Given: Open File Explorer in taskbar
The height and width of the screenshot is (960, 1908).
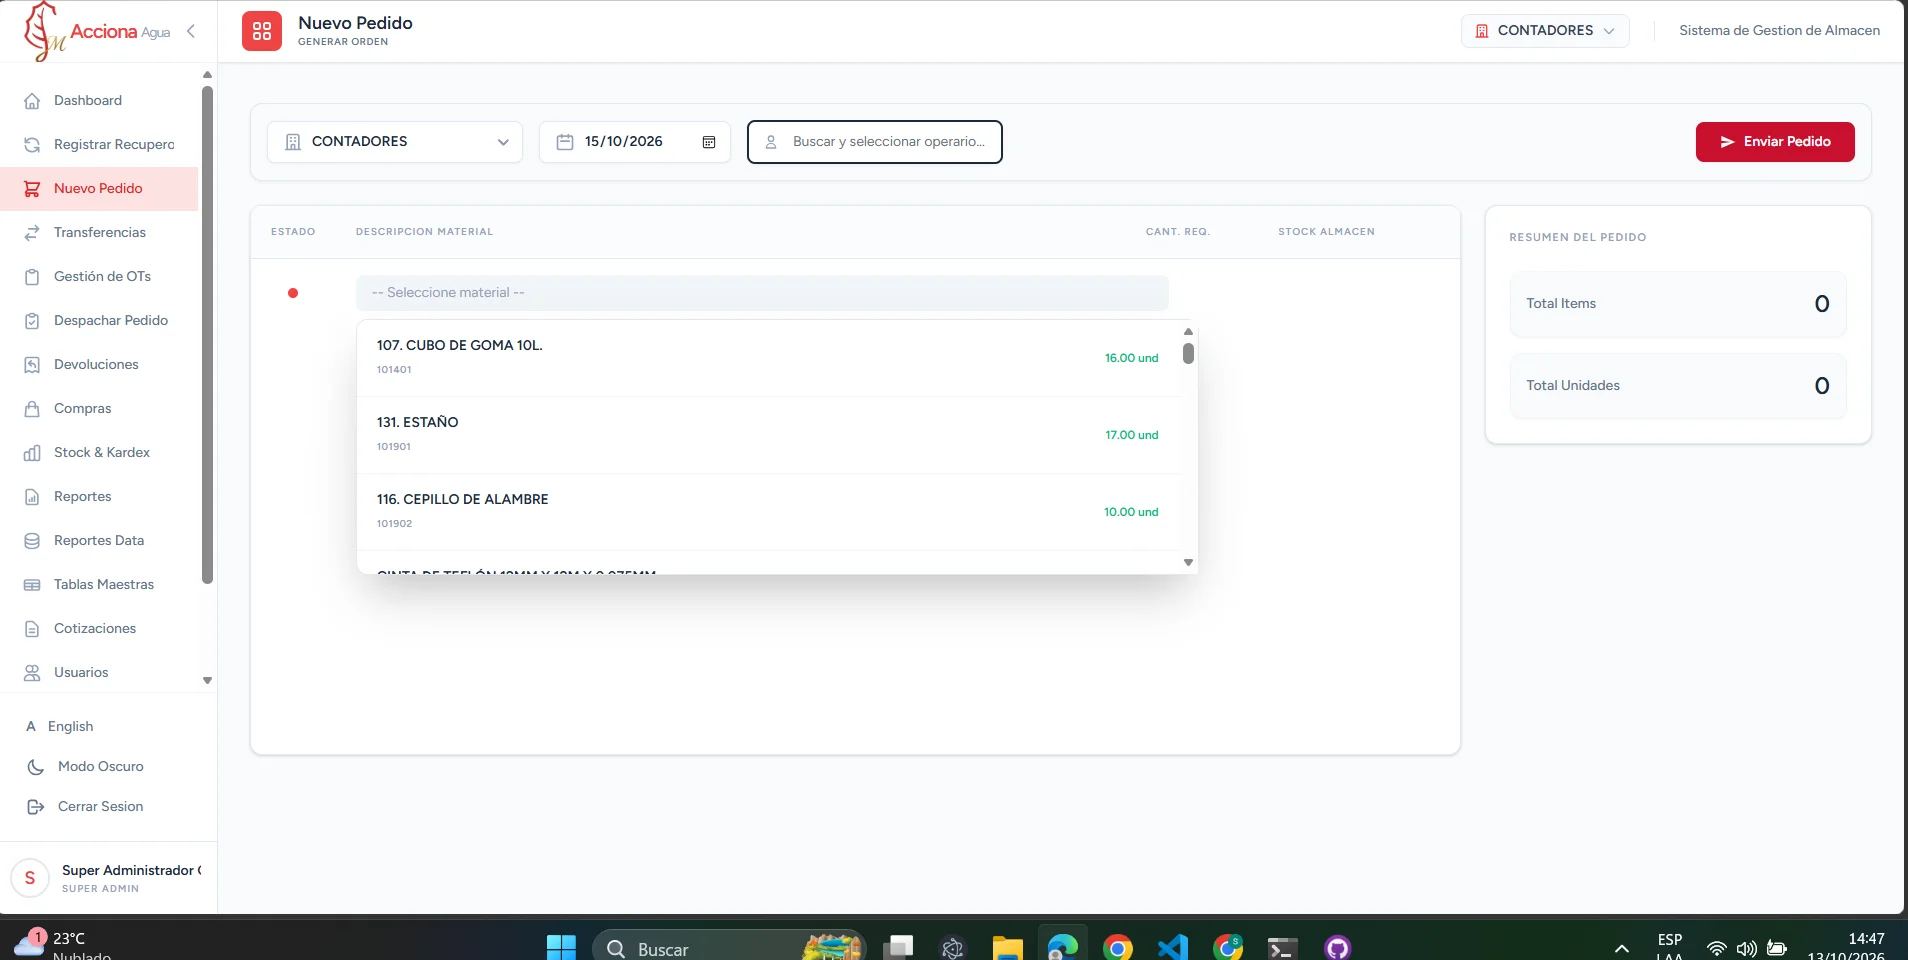Looking at the screenshot, I should [1007, 948].
